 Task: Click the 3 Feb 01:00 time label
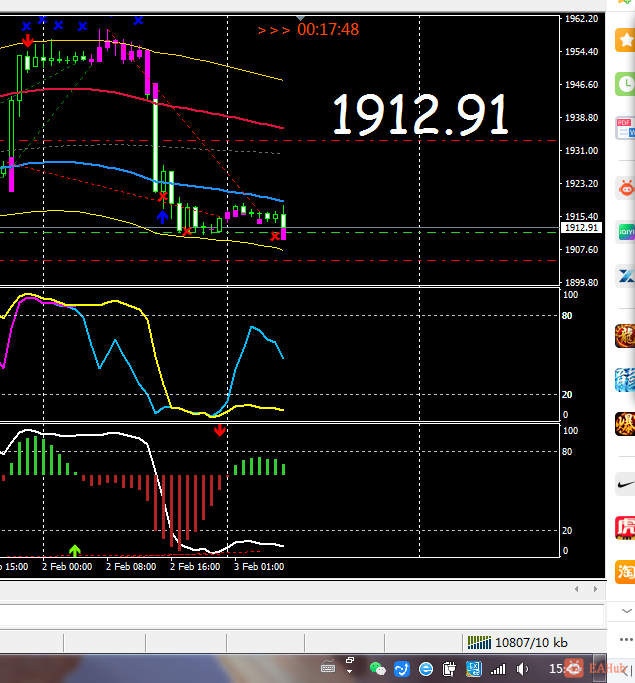pyautogui.click(x=259, y=566)
